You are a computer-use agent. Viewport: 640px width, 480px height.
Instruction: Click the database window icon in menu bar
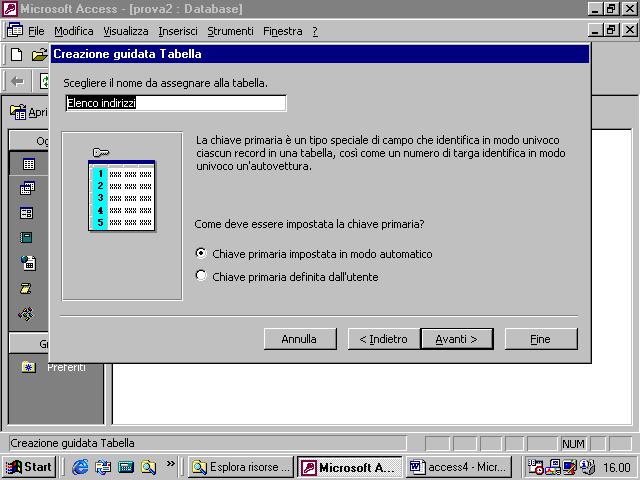pos(15,30)
